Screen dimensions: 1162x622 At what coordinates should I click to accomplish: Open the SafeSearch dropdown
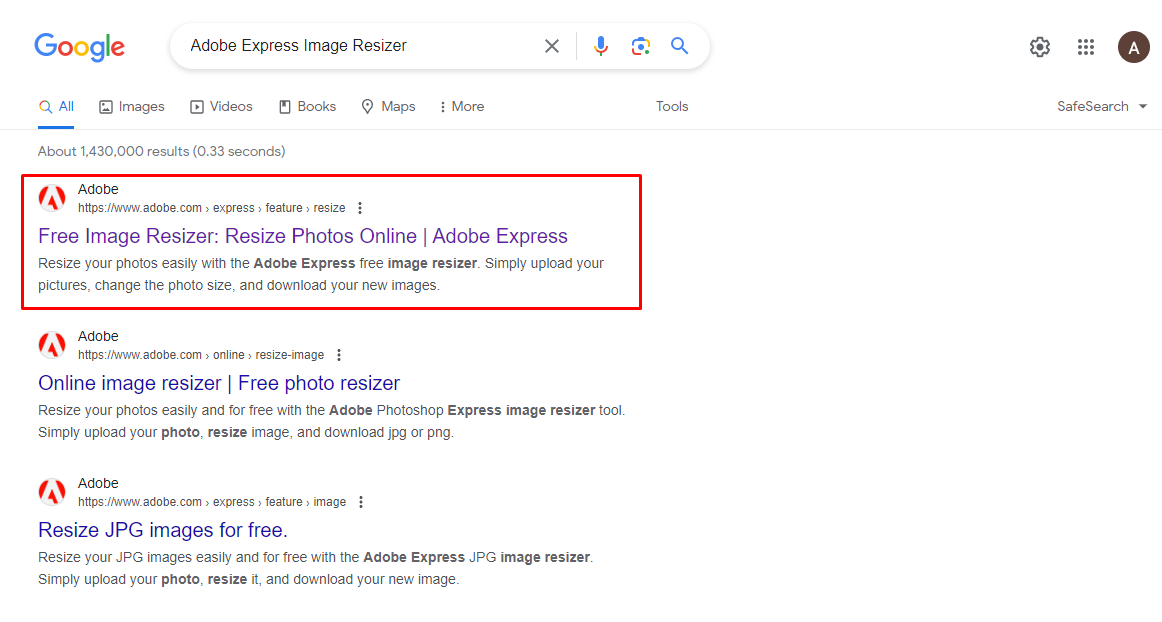(x=1101, y=106)
